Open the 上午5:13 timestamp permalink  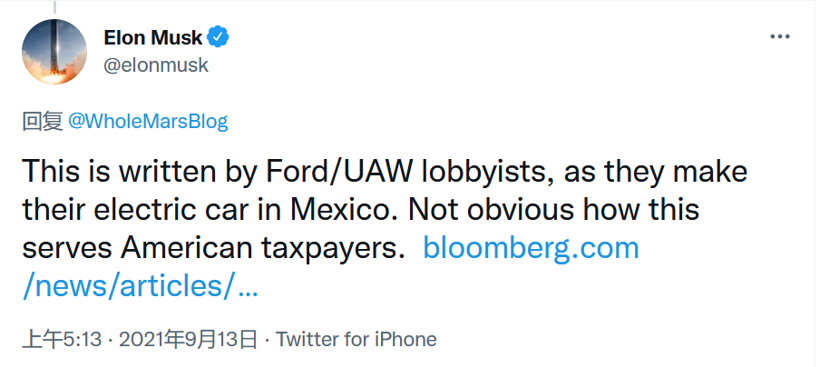pyautogui.click(x=62, y=339)
